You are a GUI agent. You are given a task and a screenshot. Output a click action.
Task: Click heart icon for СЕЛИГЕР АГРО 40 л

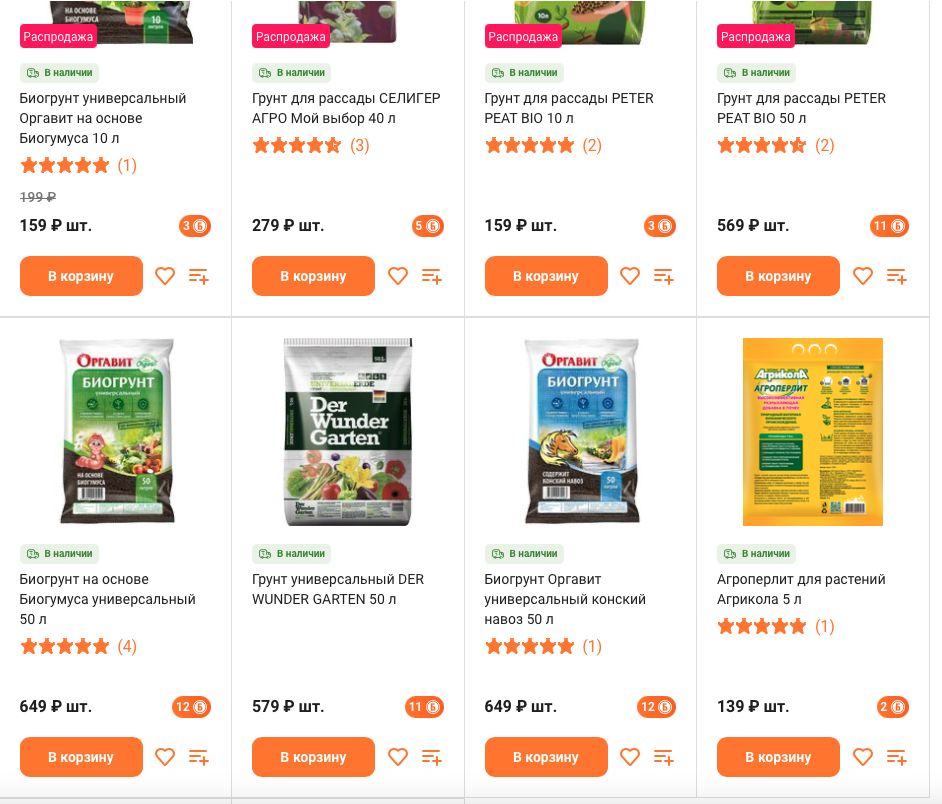coord(398,276)
